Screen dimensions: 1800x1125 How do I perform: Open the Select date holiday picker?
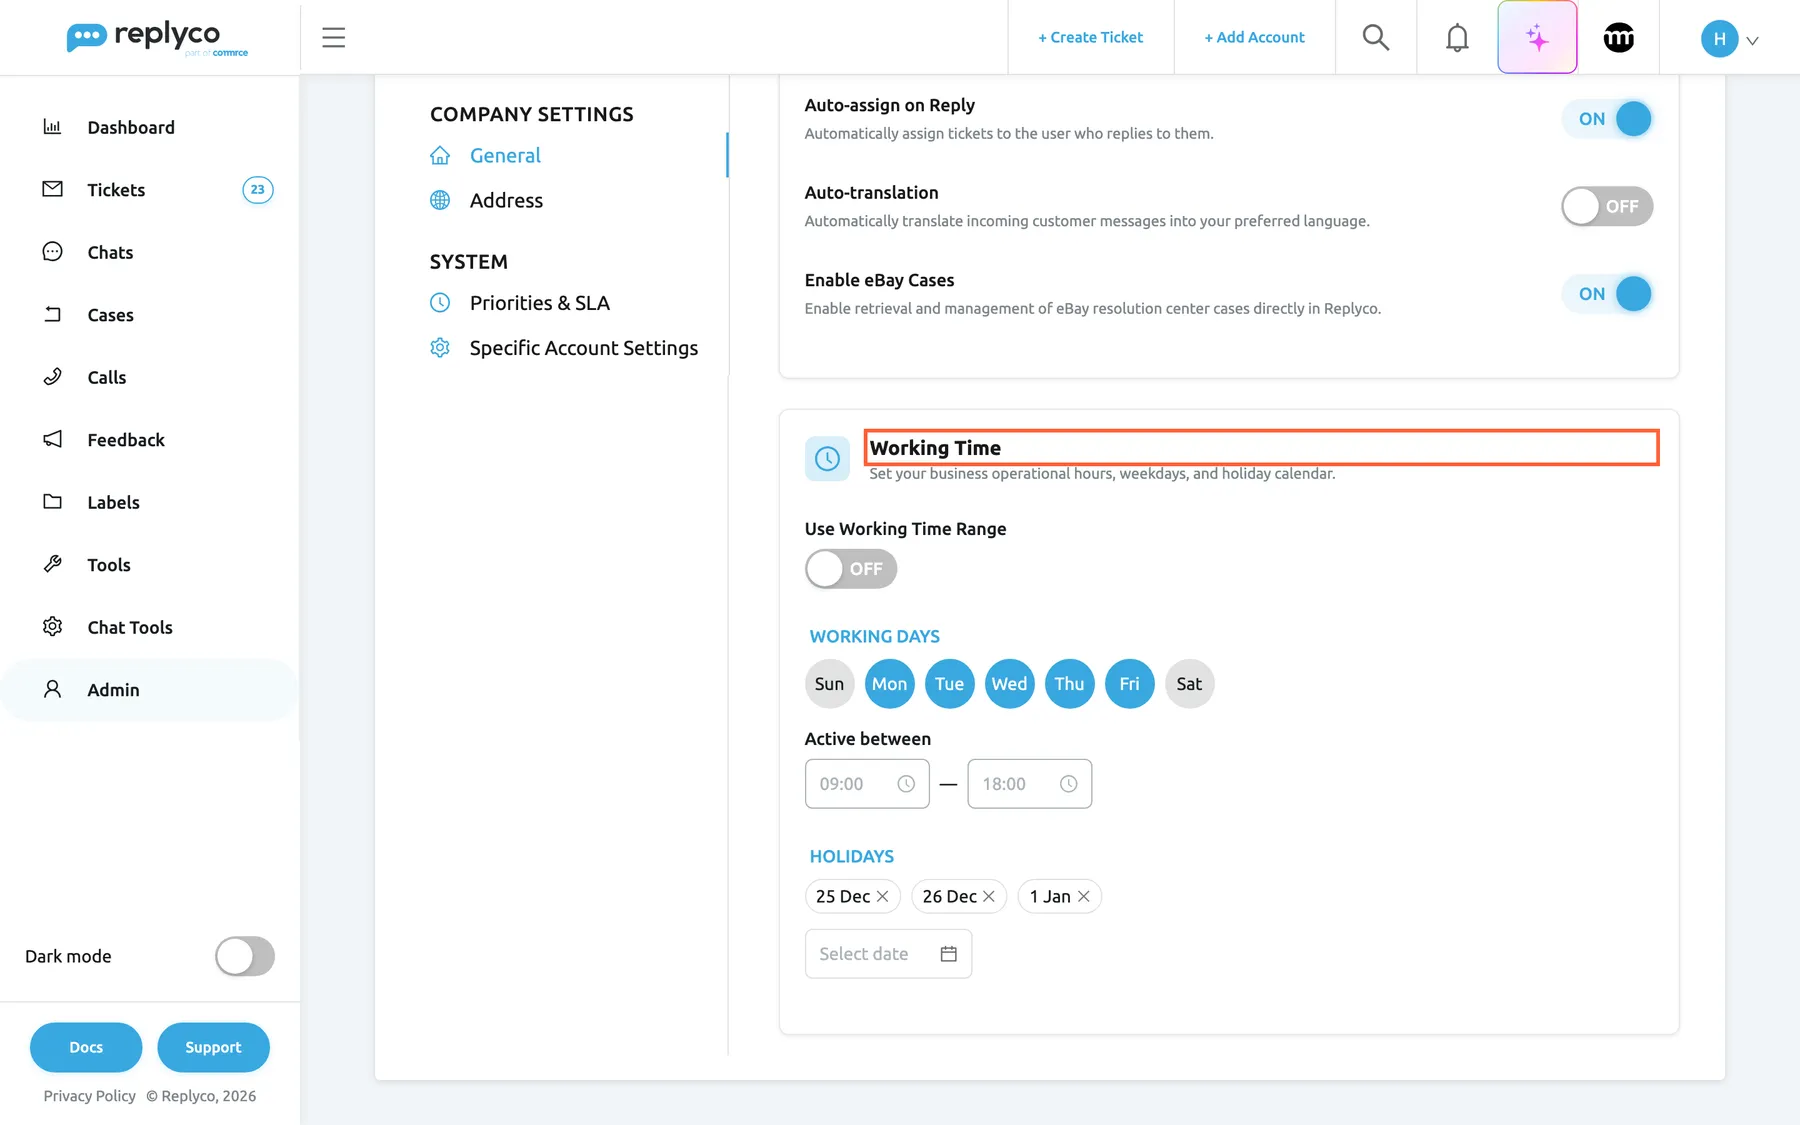pos(888,954)
